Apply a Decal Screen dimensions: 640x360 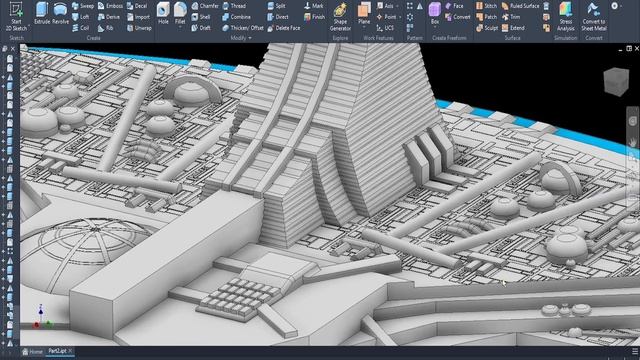click(x=137, y=6)
